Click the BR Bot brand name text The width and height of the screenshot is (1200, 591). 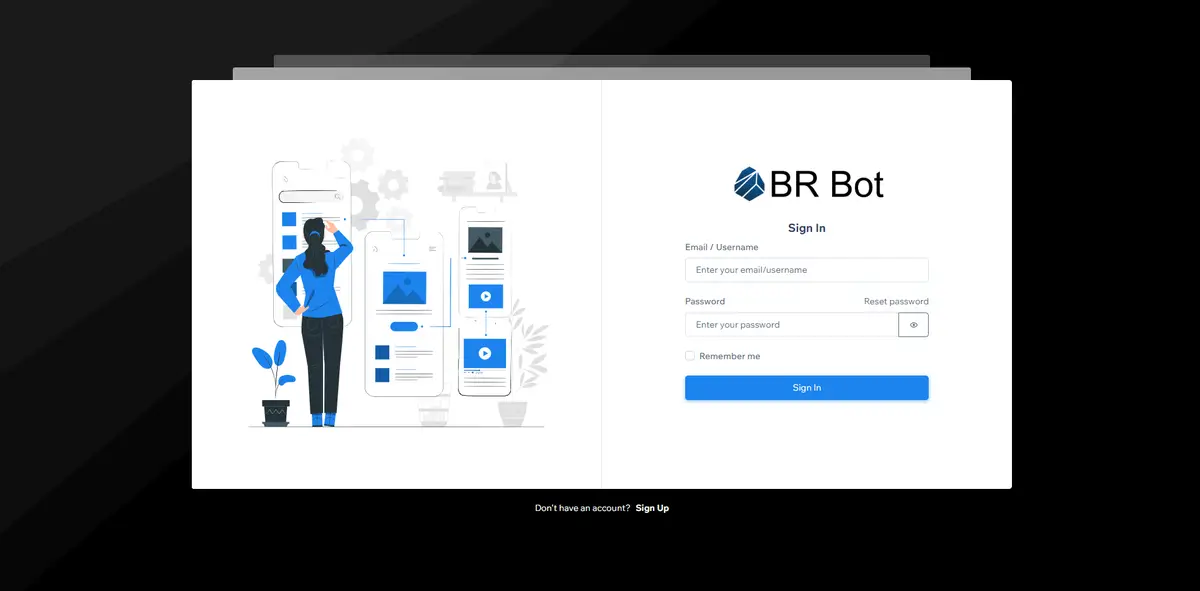[826, 184]
